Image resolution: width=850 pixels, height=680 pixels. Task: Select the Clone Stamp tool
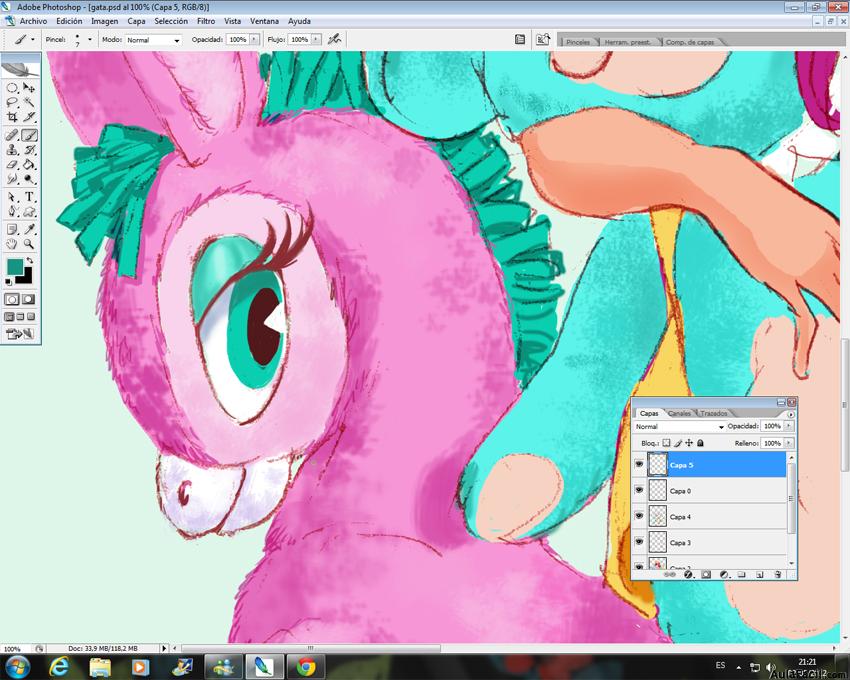12,150
